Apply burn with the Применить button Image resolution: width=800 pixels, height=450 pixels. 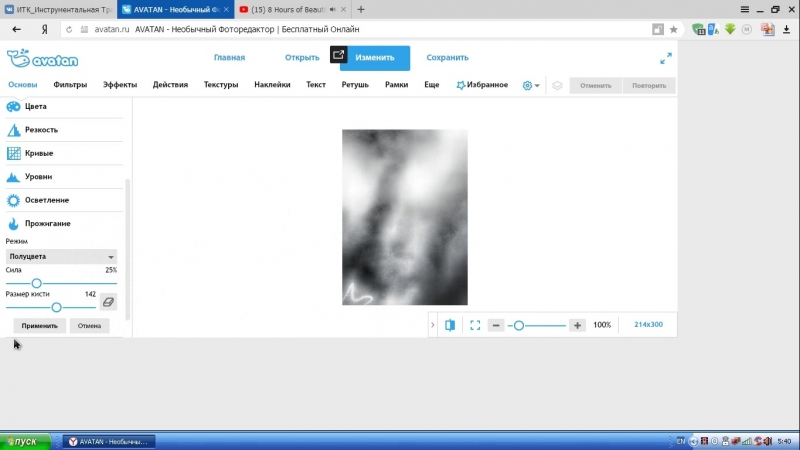pyautogui.click(x=39, y=326)
